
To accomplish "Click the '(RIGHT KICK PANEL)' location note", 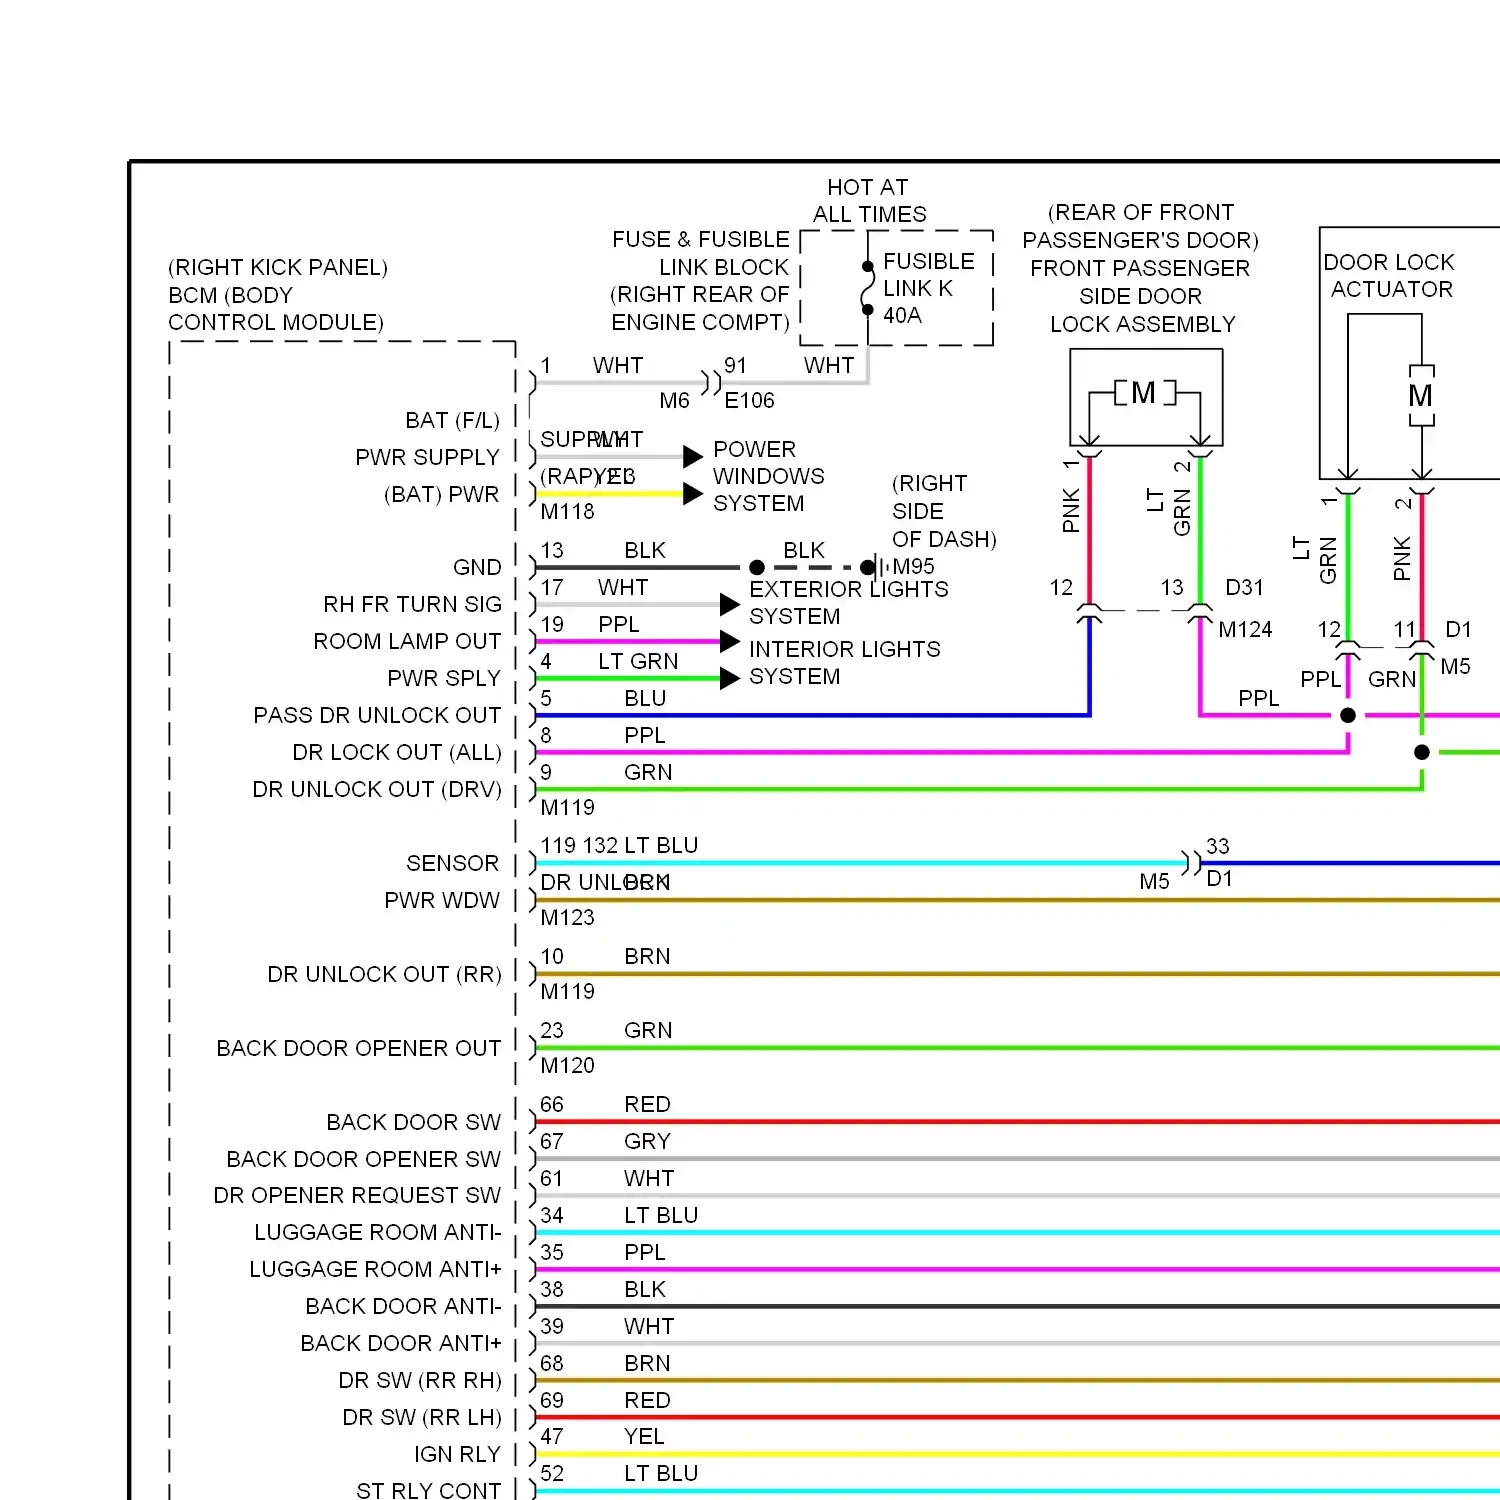I will (x=278, y=267).
